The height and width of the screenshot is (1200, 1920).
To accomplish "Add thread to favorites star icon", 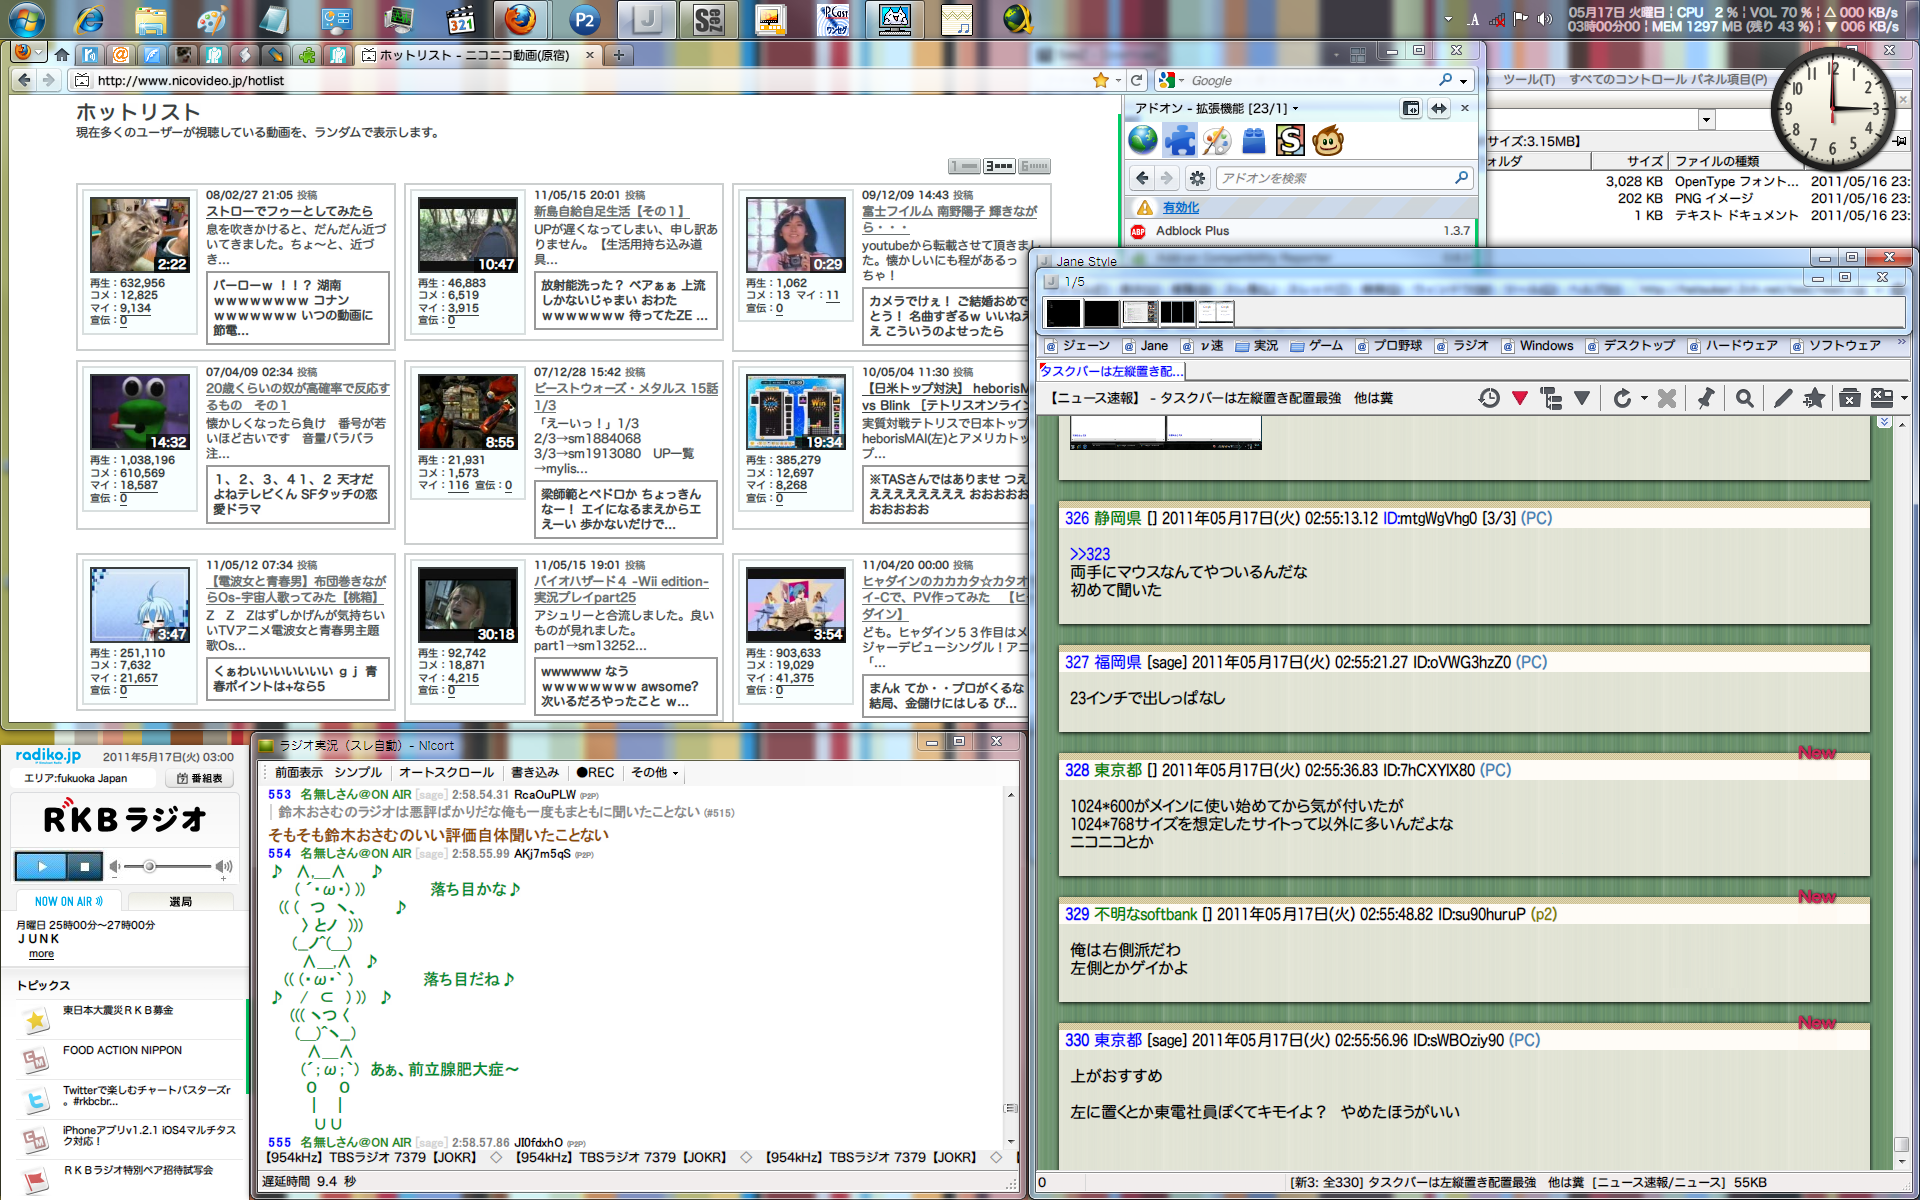I will point(1813,399).
